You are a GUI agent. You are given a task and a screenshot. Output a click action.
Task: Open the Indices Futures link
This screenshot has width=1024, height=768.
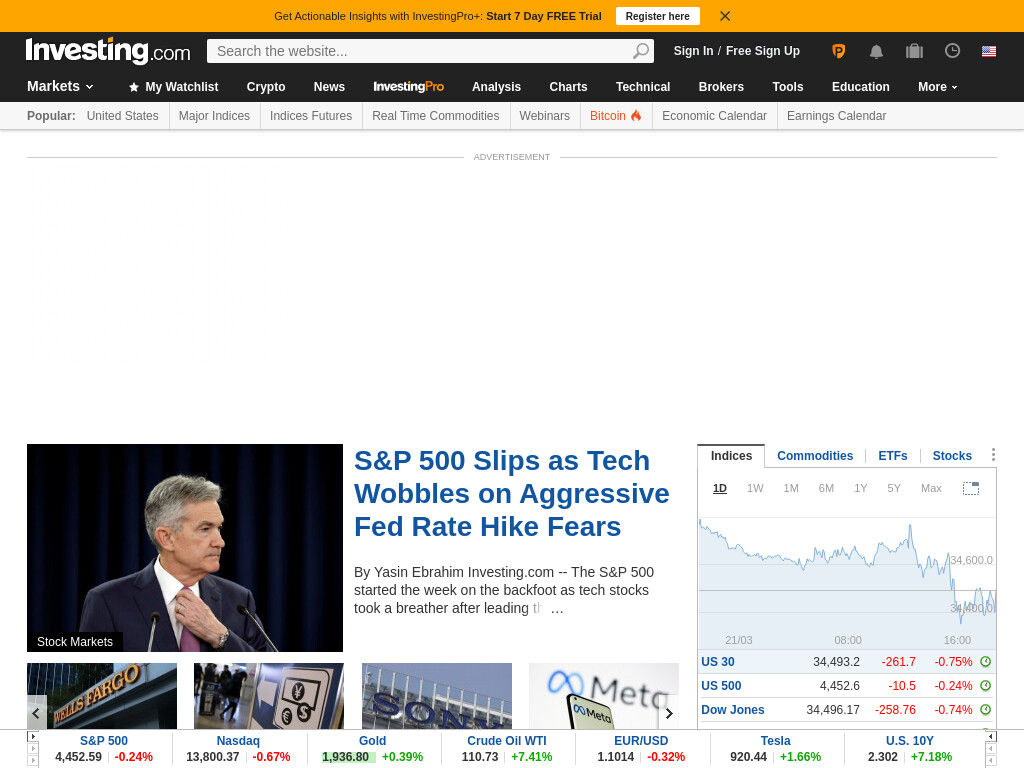coord(311,116)
